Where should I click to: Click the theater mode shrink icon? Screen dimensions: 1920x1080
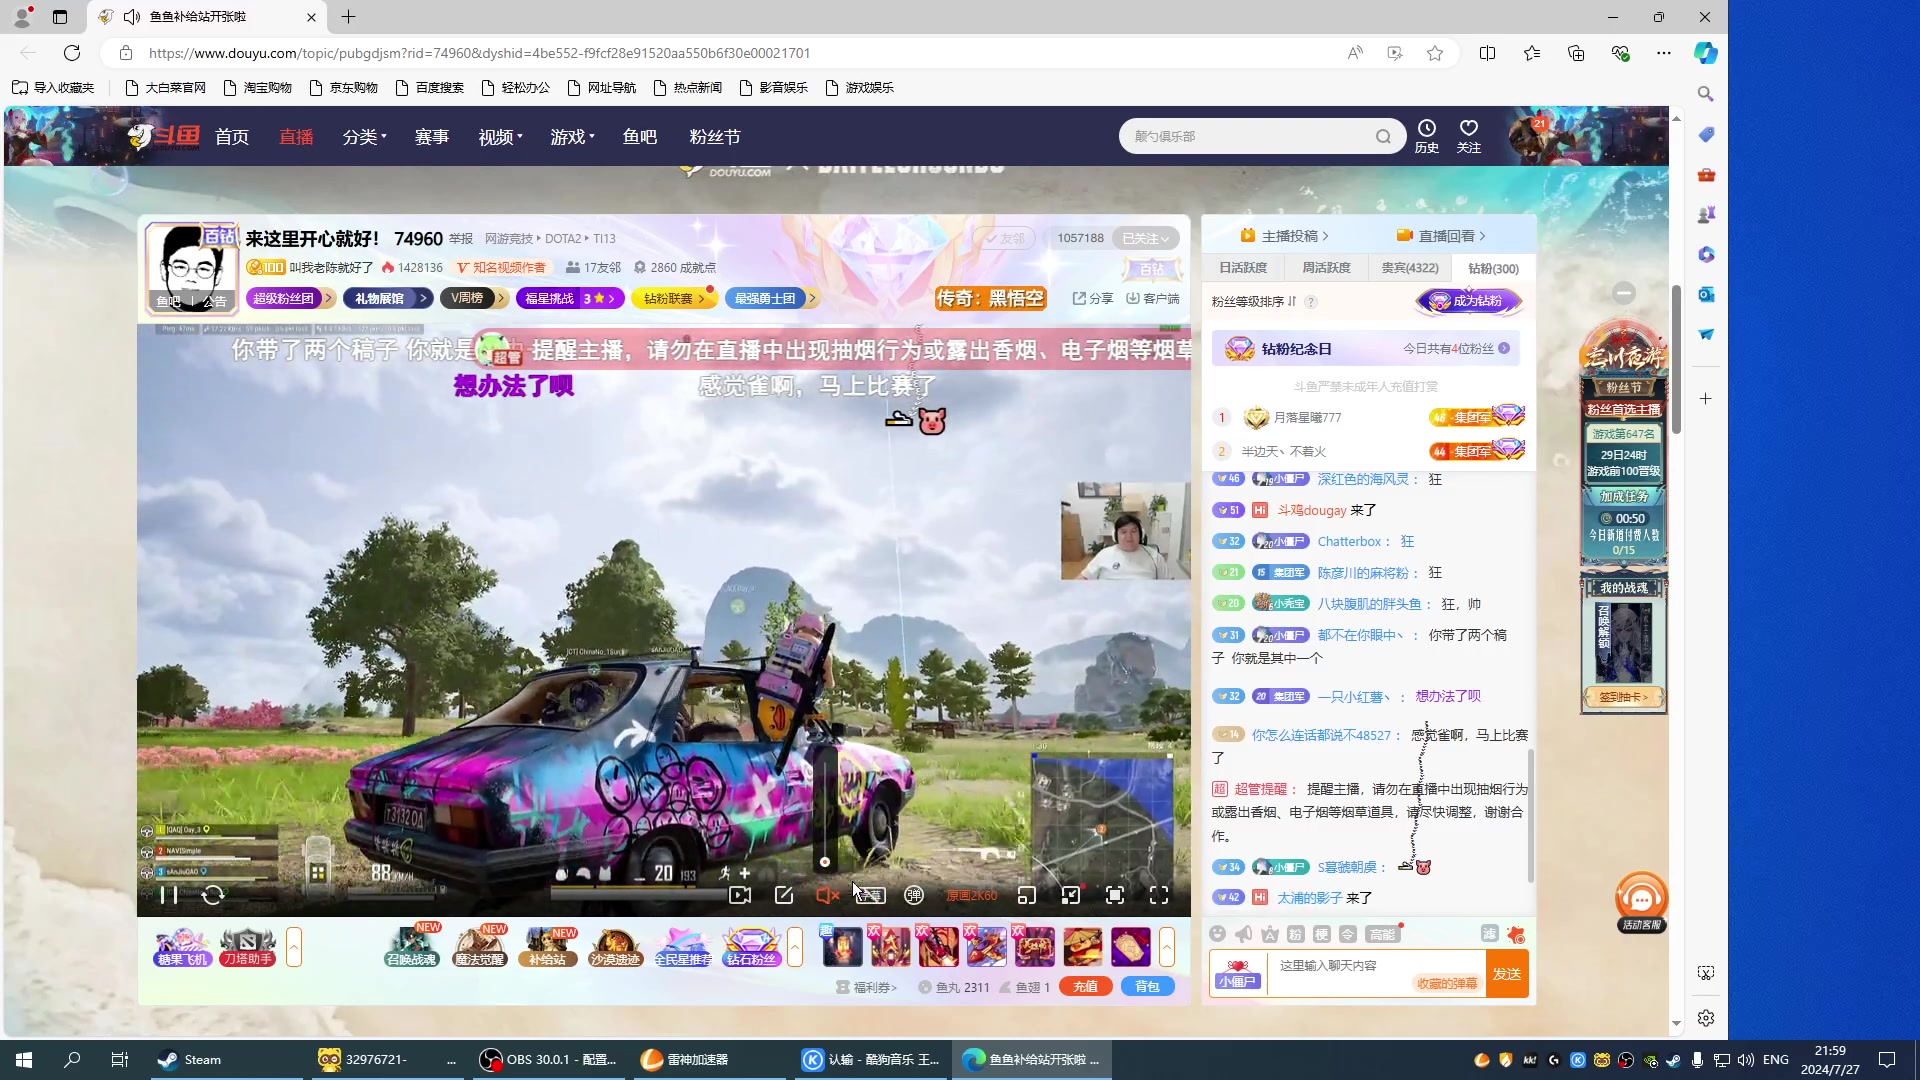1071,895
